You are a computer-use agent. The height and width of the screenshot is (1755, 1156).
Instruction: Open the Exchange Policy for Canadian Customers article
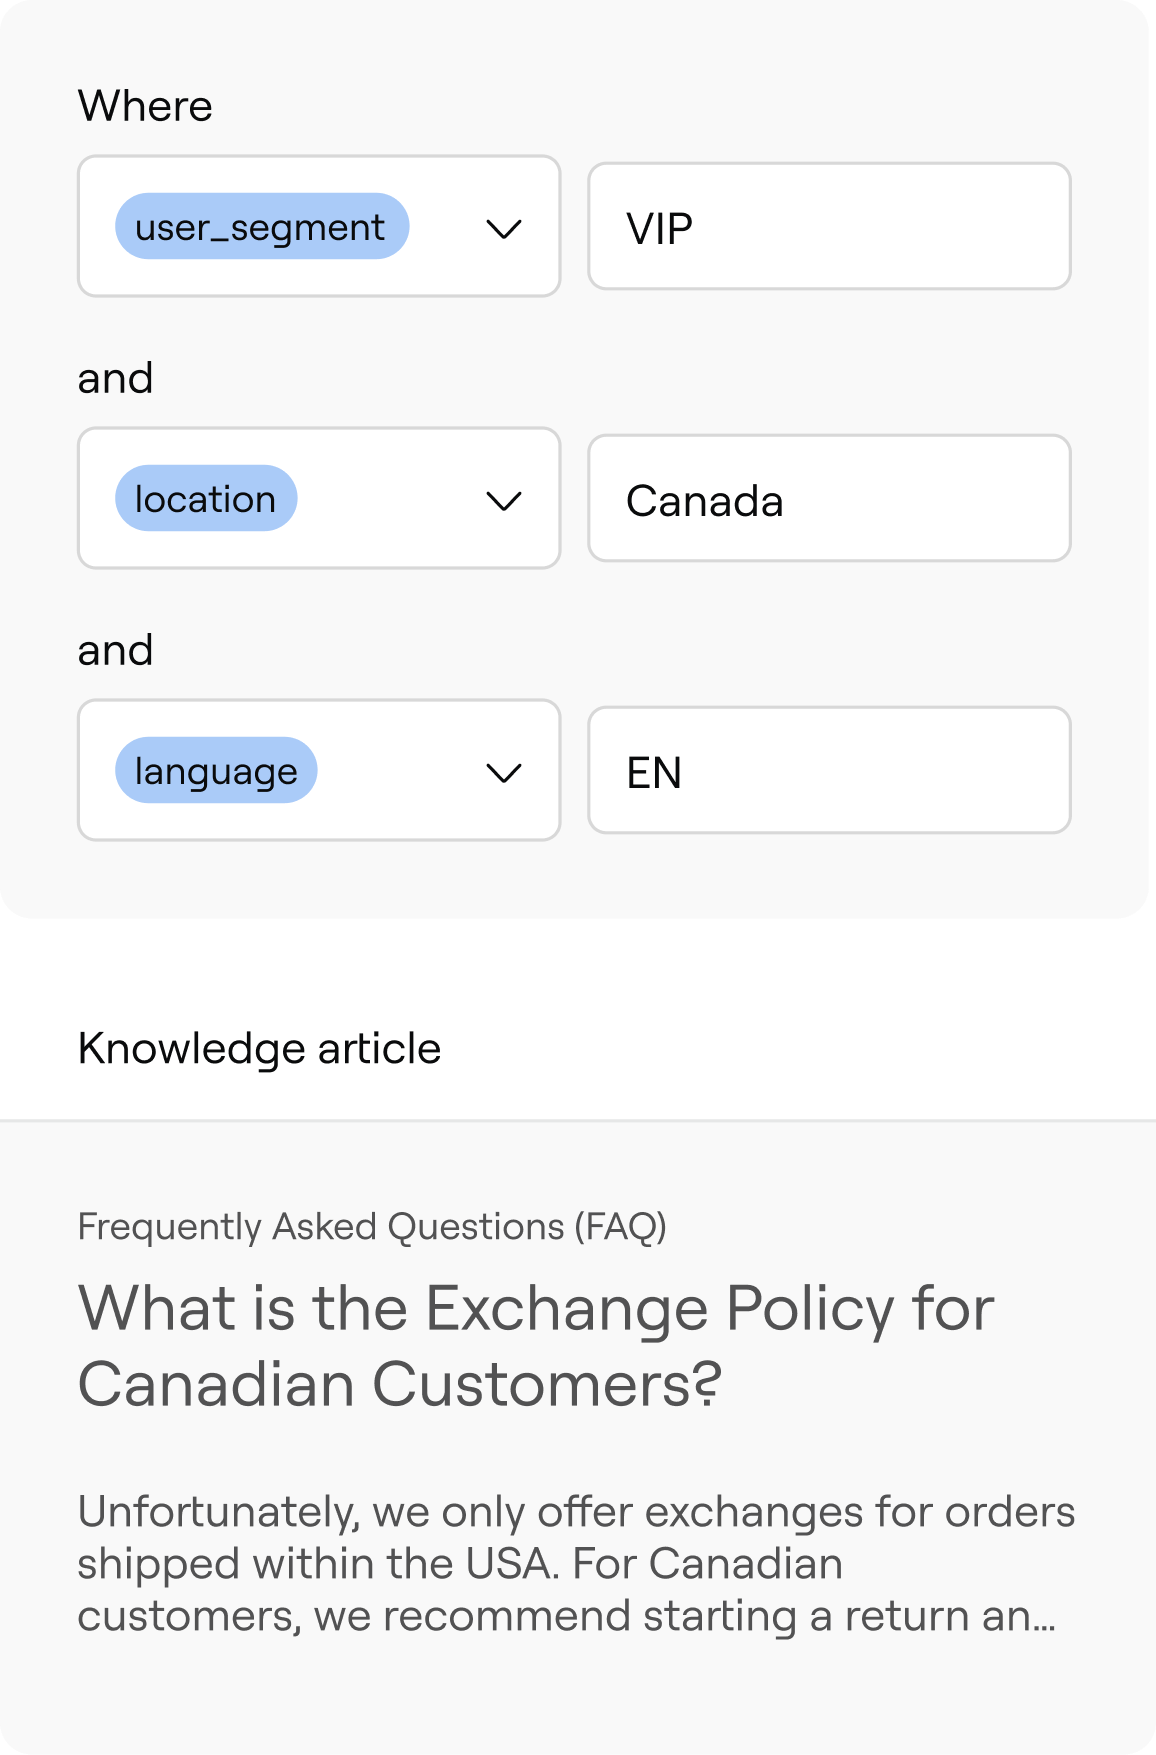[536, 1346]
